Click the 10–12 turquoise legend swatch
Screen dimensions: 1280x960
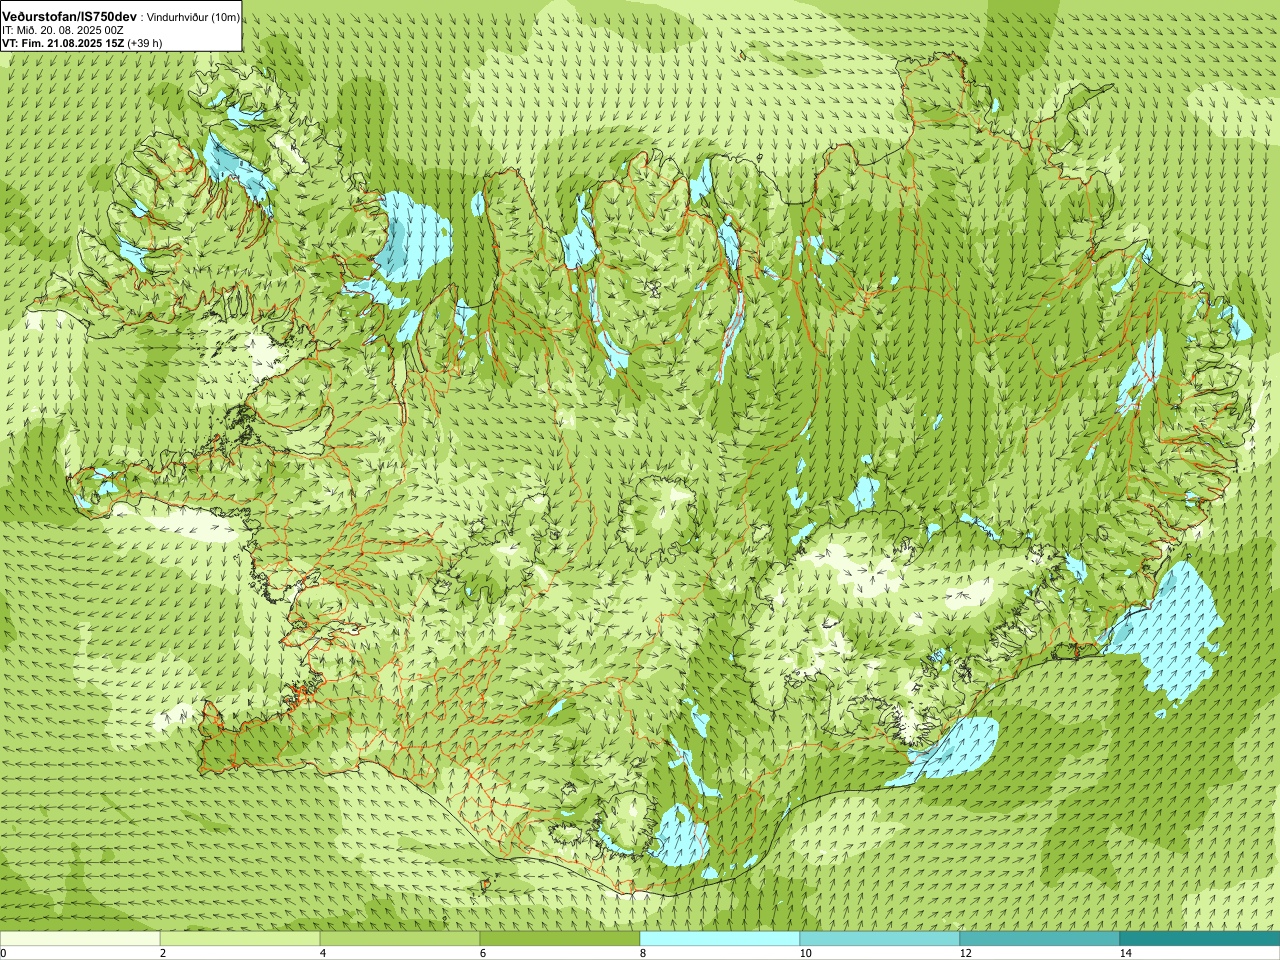(880, 939)
